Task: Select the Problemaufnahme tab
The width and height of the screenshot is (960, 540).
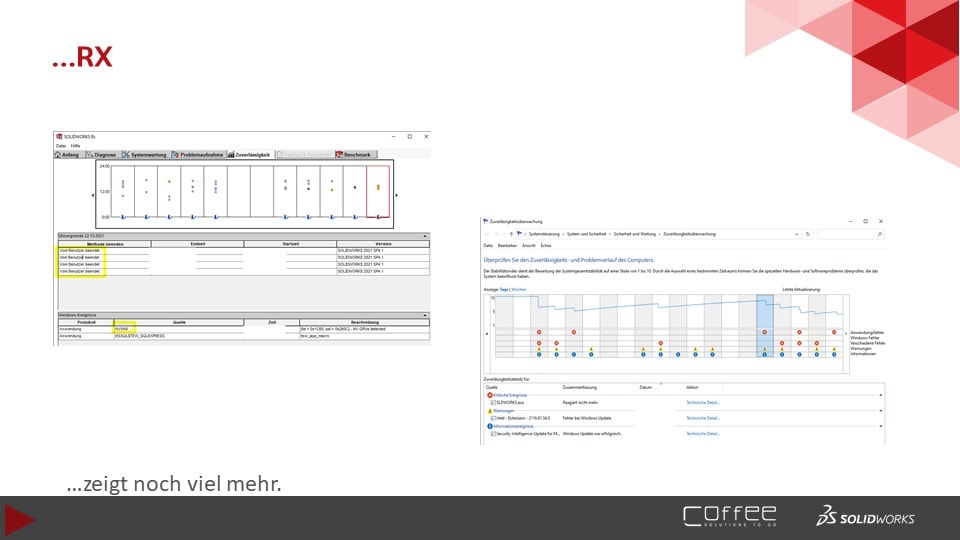Action: 198,155
